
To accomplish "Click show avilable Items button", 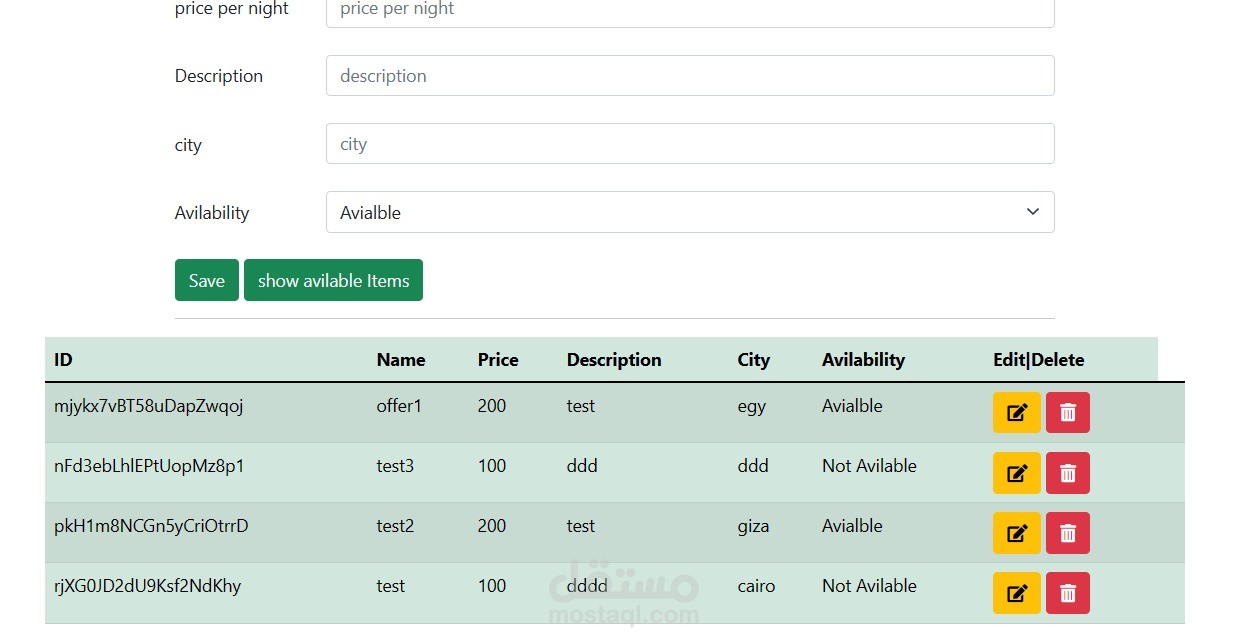I will [333, 280].
